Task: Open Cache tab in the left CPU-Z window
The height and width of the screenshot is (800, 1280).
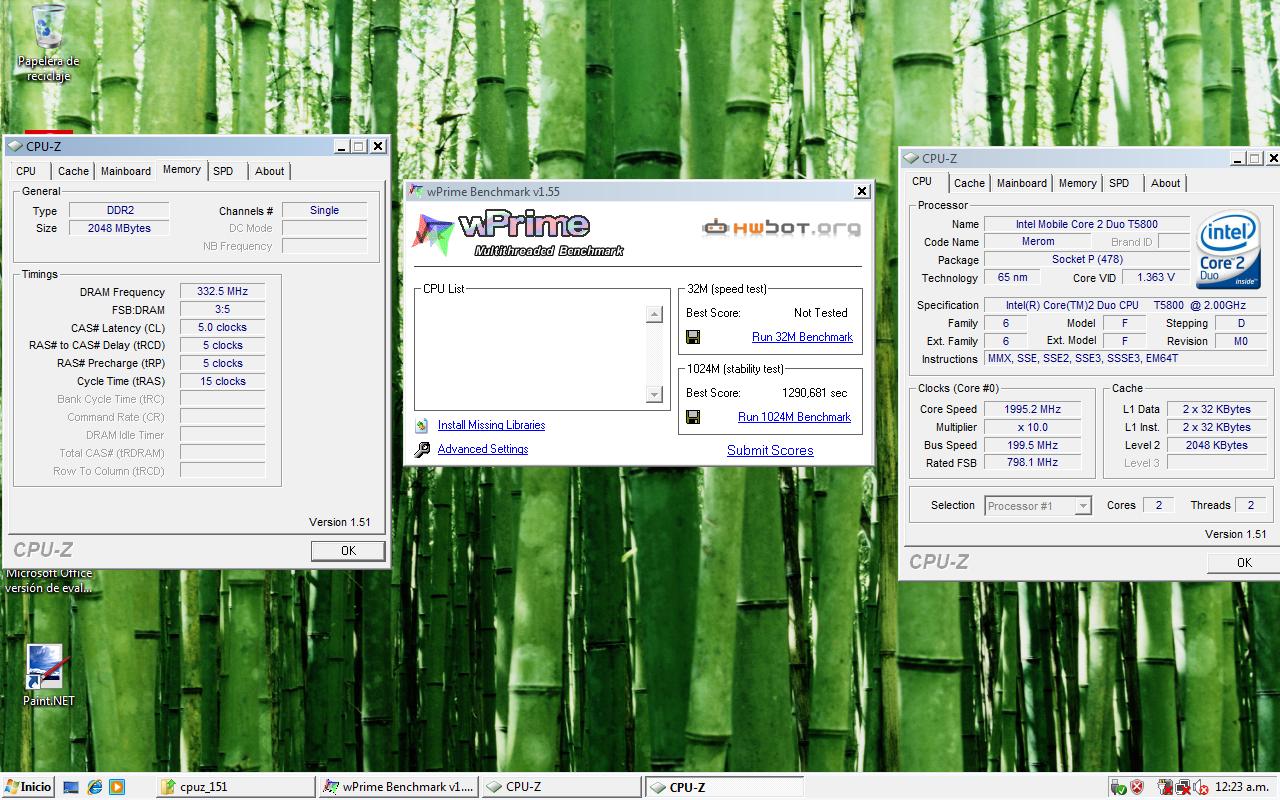Action: click(x=73, y=171)
